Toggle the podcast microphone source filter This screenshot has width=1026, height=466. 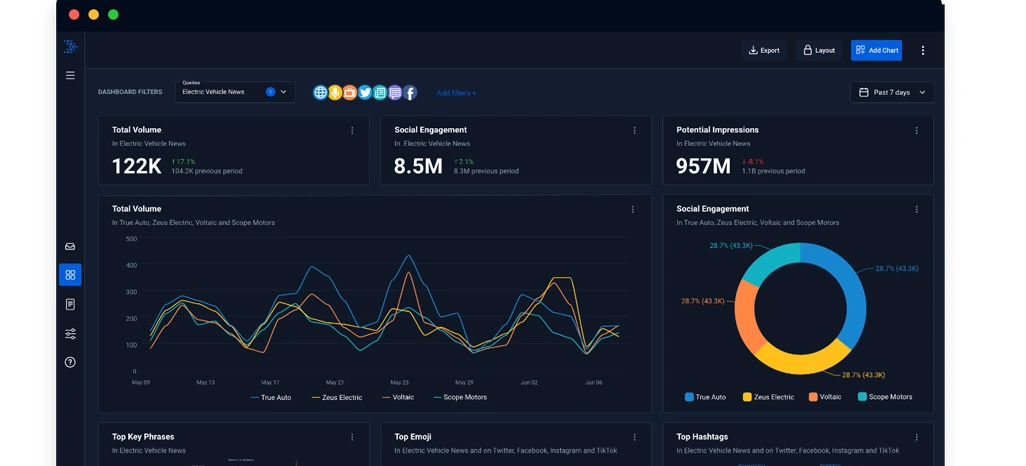click(335, 92)
